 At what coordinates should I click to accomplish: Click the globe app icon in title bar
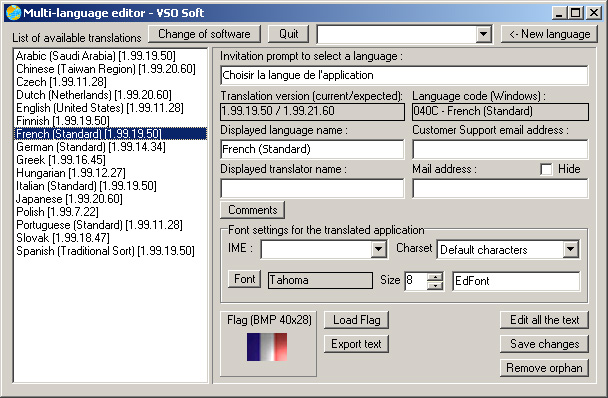point(13,13)
